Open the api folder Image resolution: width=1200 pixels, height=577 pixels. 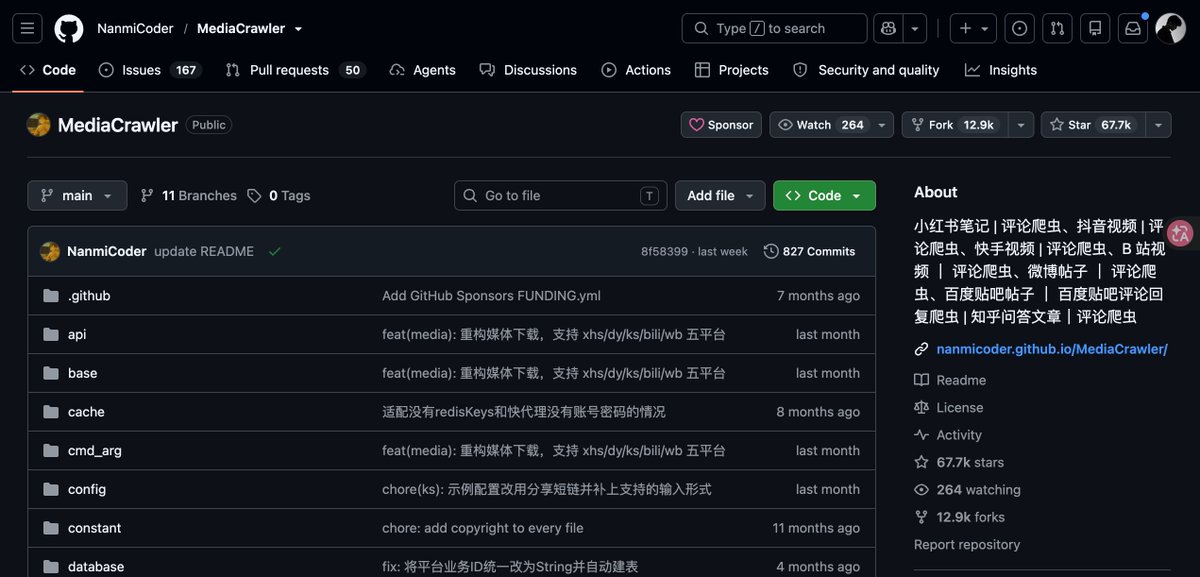click(x=77, y=334)
